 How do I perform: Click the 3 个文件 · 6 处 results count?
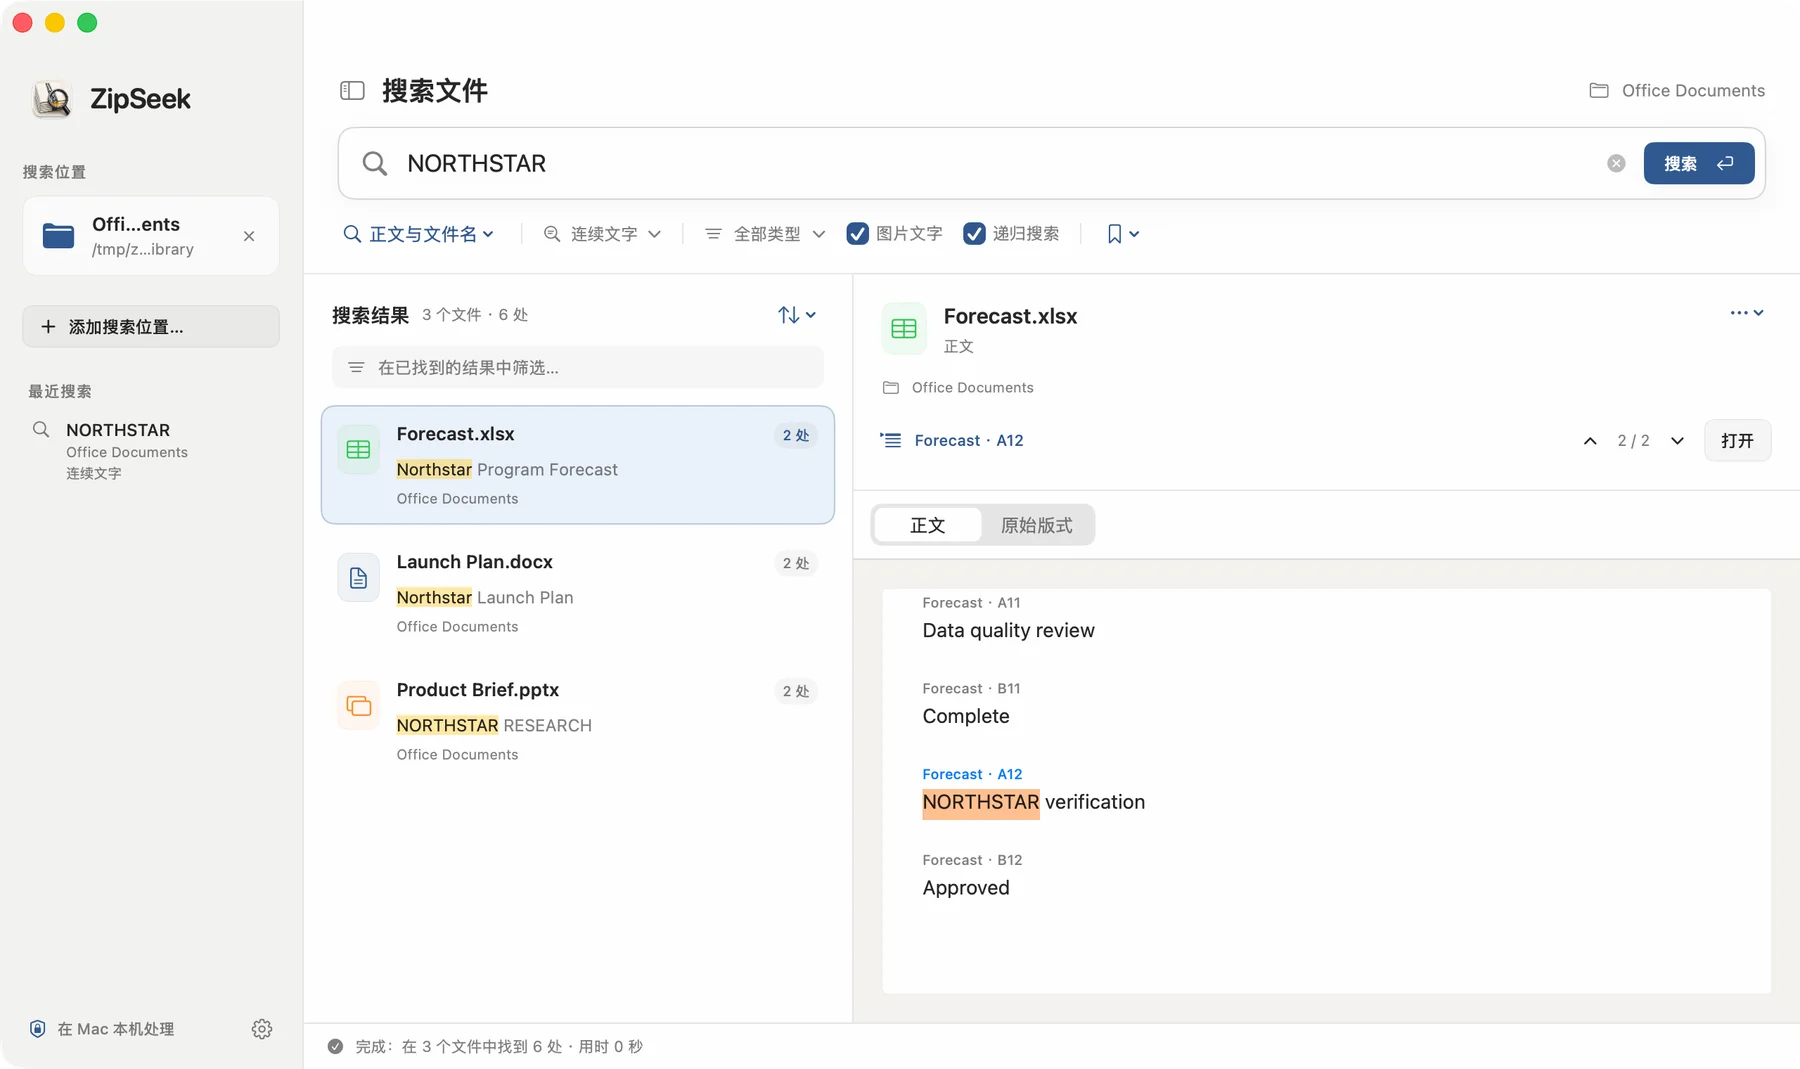[475, 315]
